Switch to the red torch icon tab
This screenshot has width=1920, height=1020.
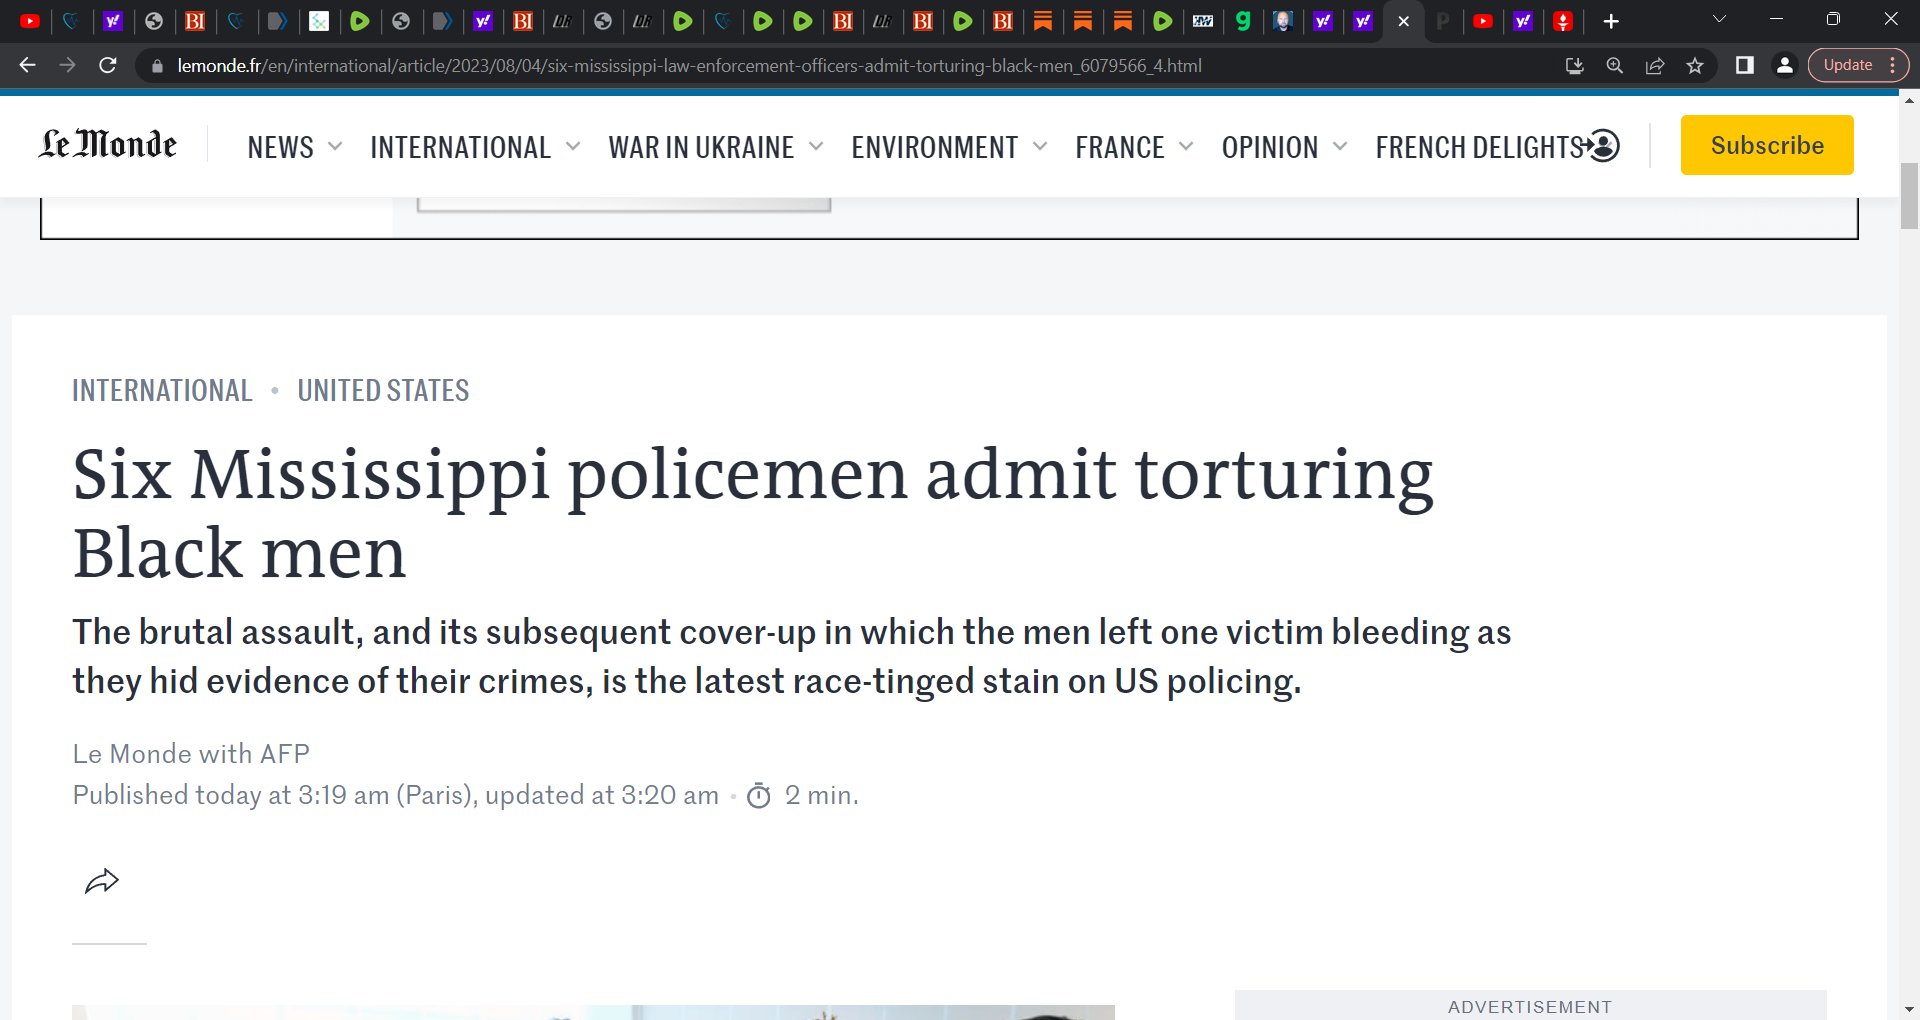click(1563, 21)
